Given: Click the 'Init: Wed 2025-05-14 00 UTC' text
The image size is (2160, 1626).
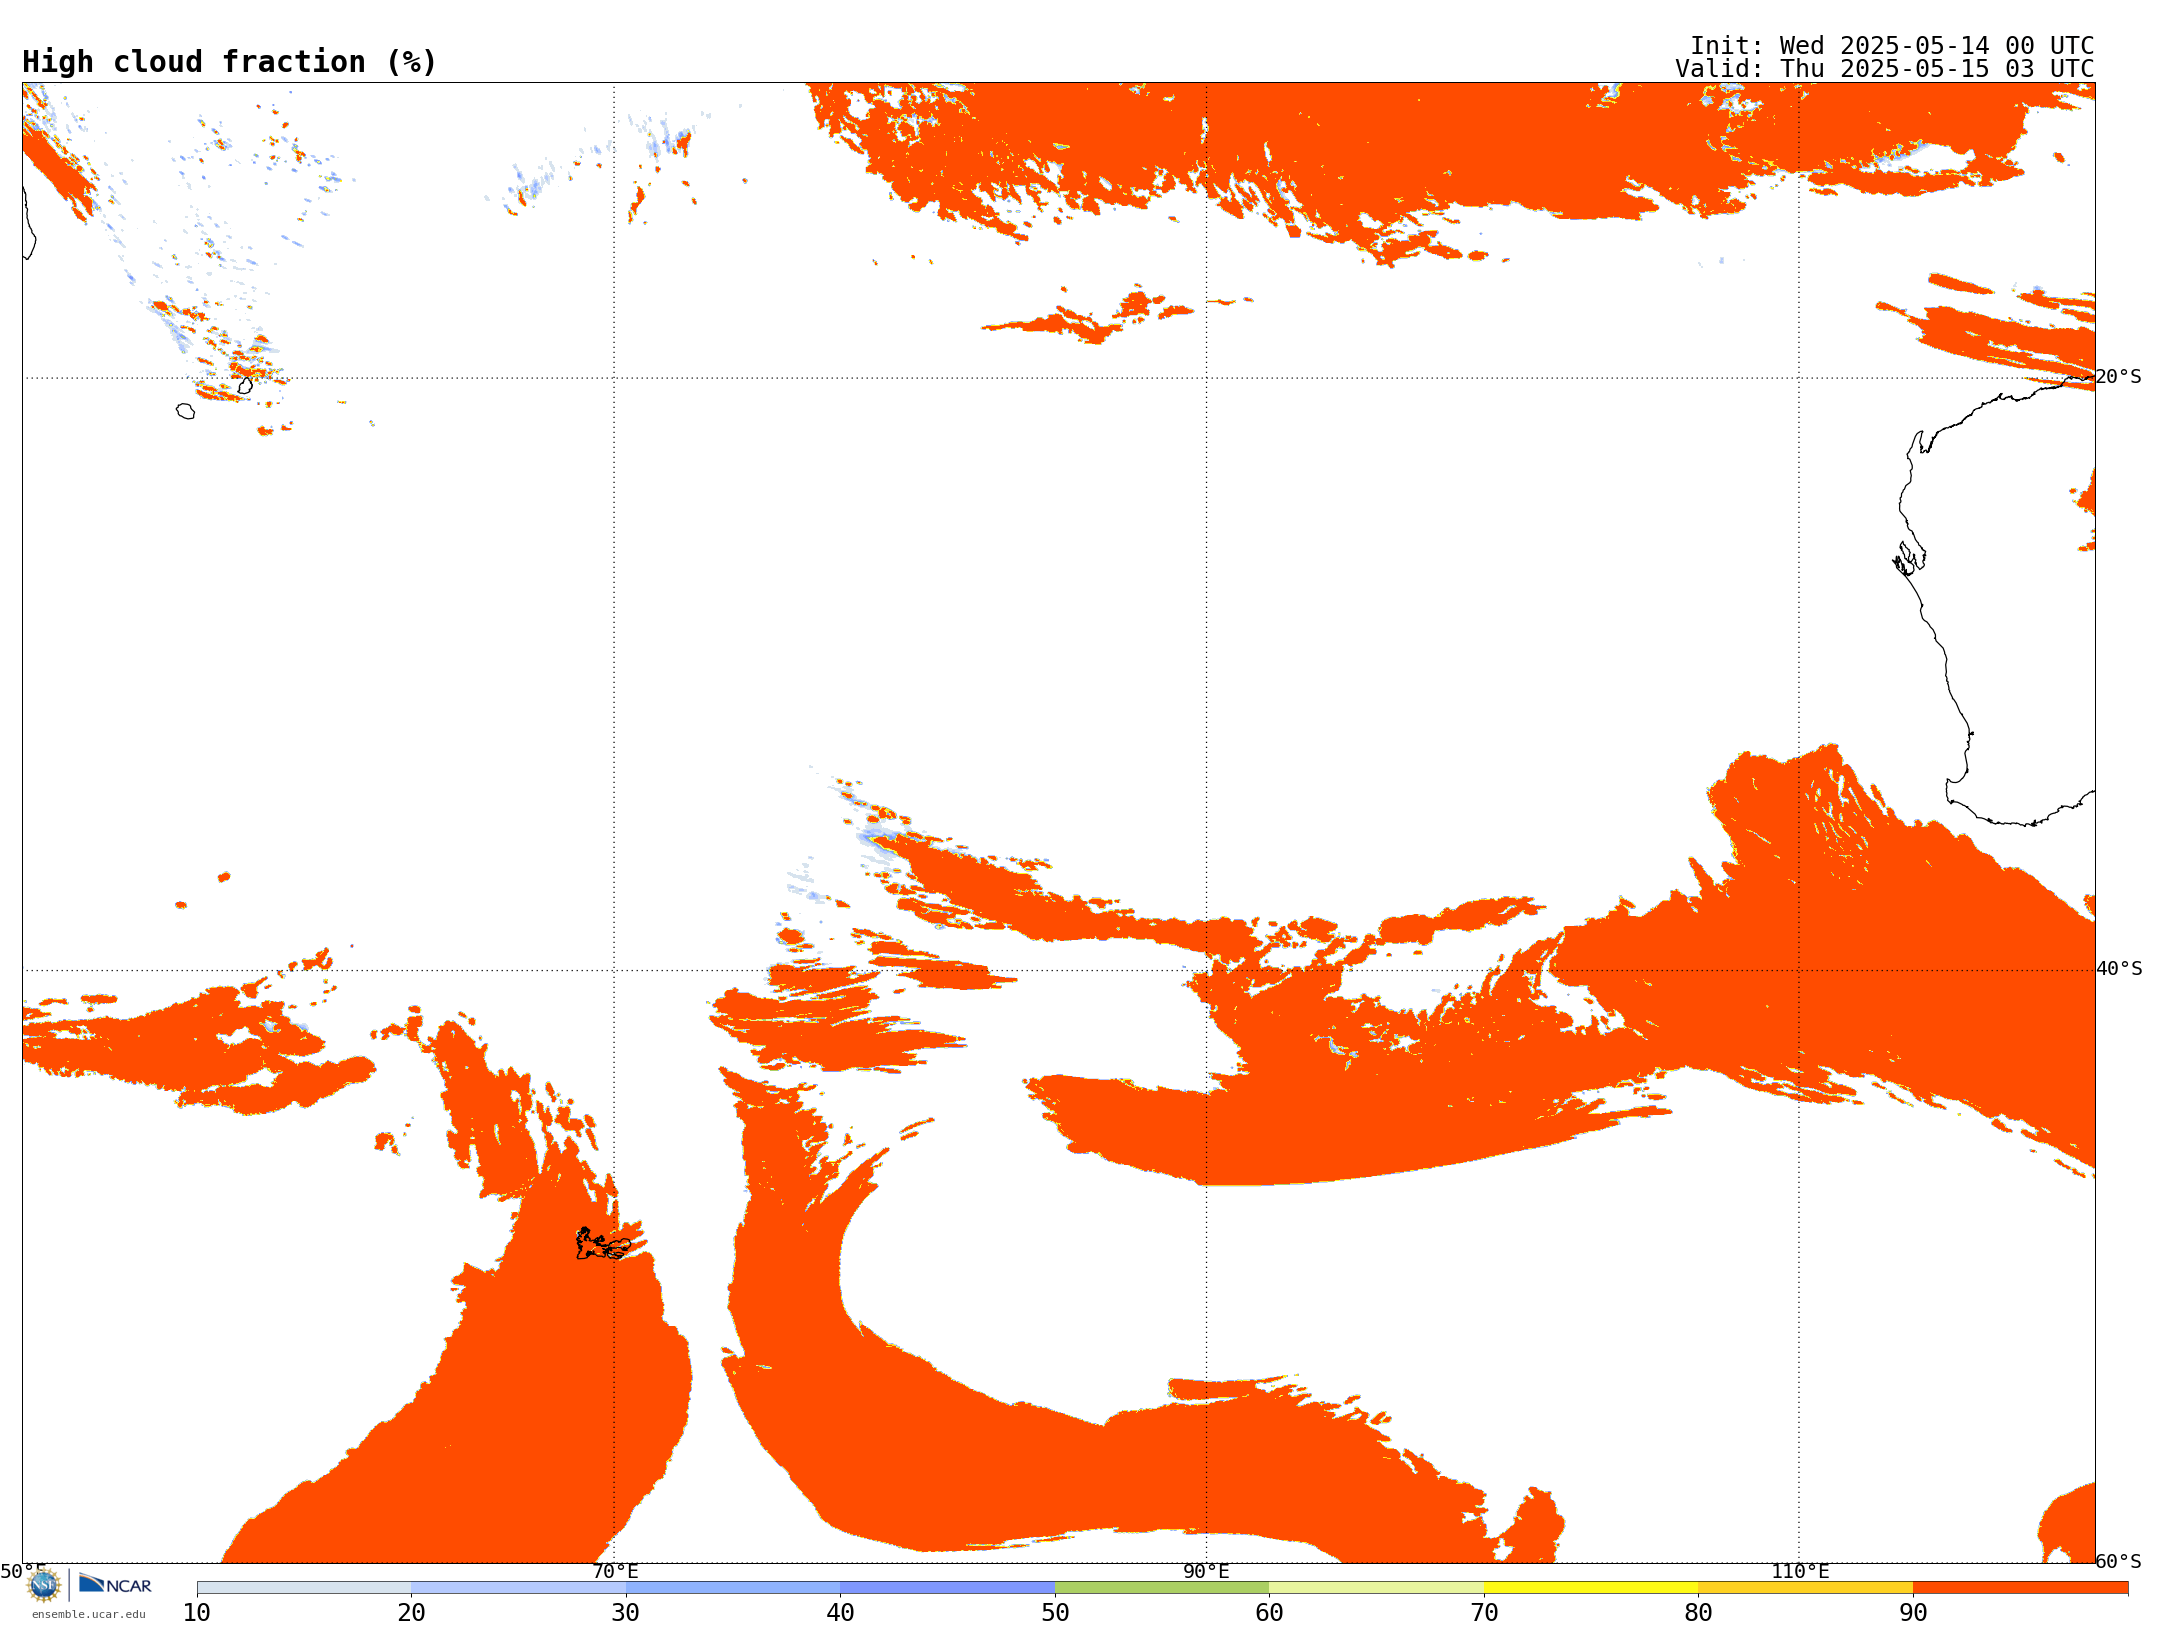Looking at the screenshot, I should coord(1892,46).
